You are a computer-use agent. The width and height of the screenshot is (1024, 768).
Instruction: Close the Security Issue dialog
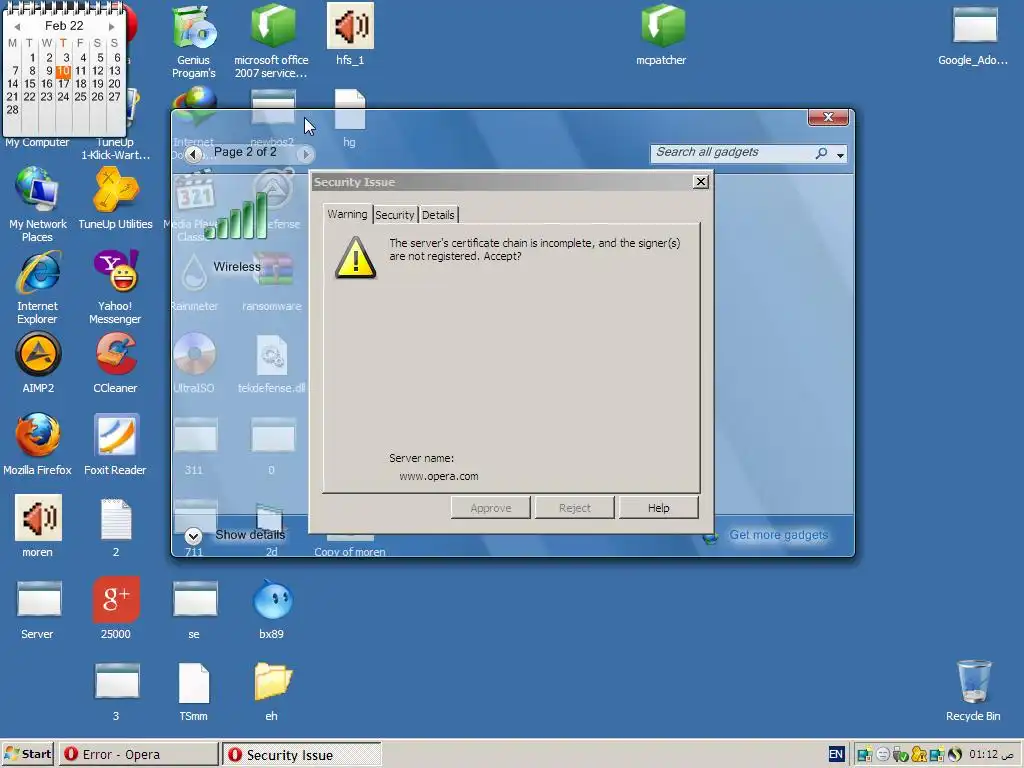[701, 182]
